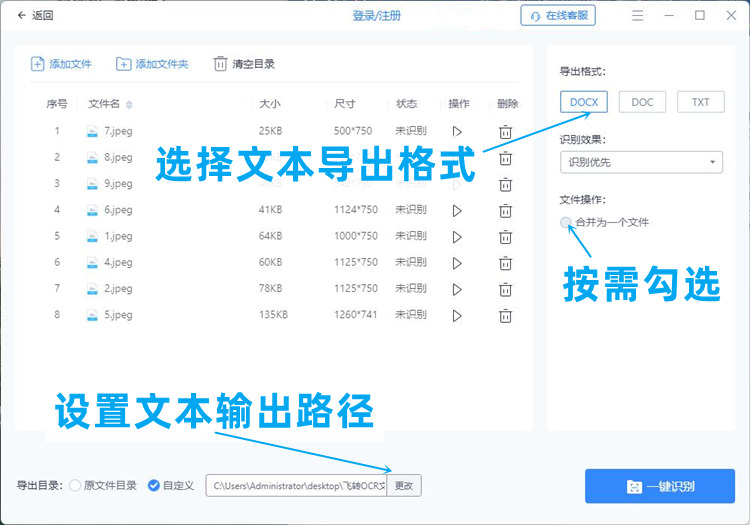Click the 1260*741 size cell
This screenshot has height=525, width=750.
coord(355,315)
